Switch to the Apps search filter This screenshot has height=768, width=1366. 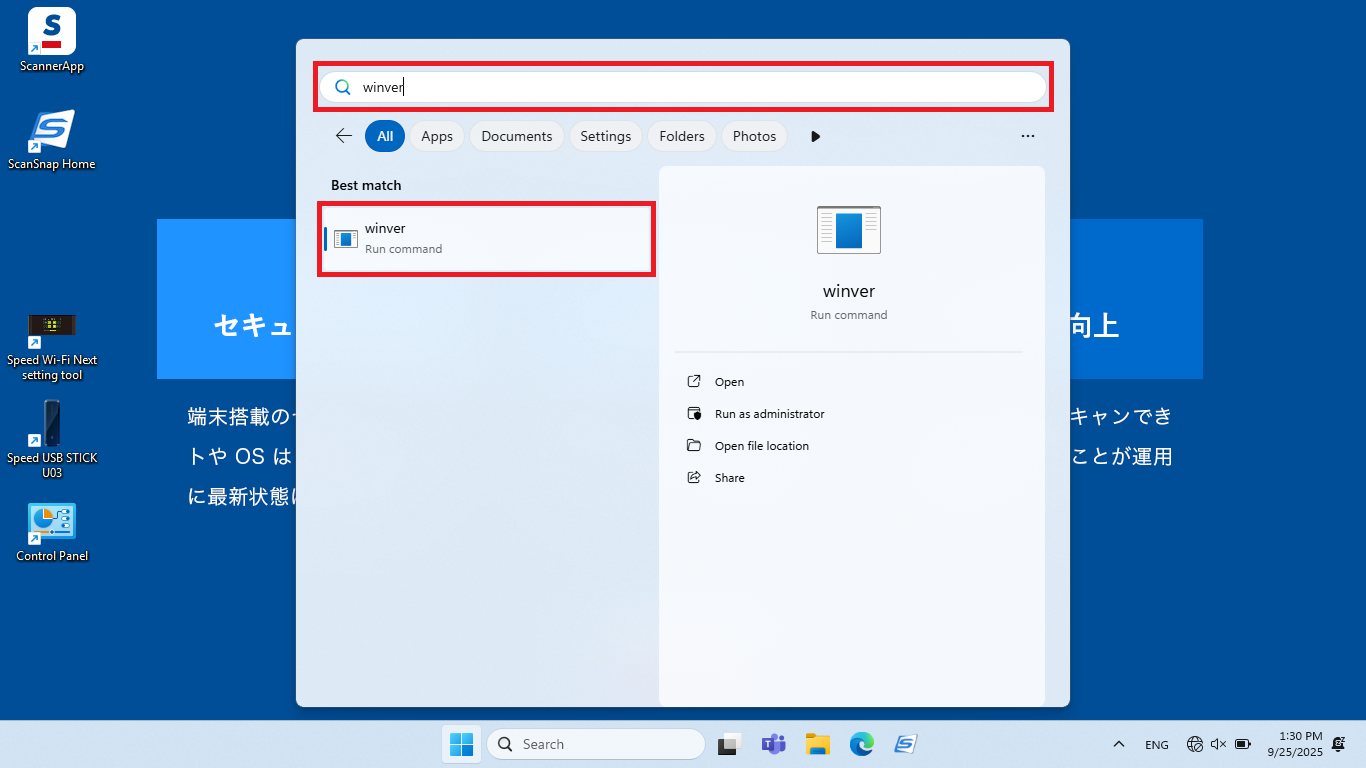tap(437, 136)
